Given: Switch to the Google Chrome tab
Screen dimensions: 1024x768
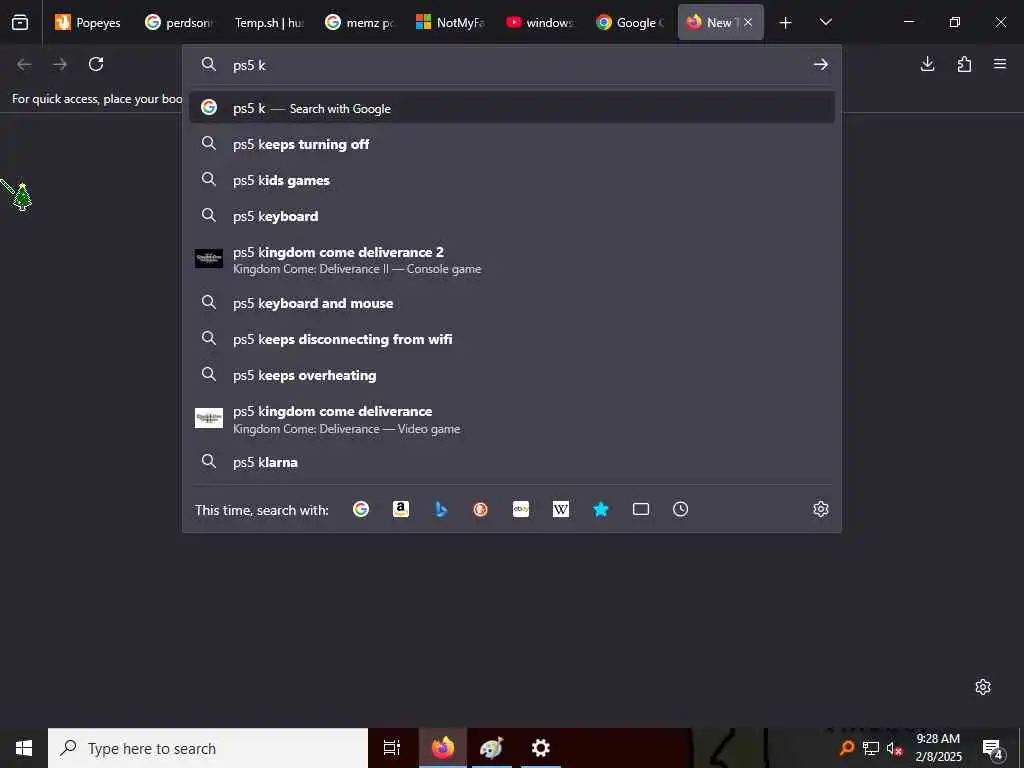Looking at the screenshot, I should point(630,22).
